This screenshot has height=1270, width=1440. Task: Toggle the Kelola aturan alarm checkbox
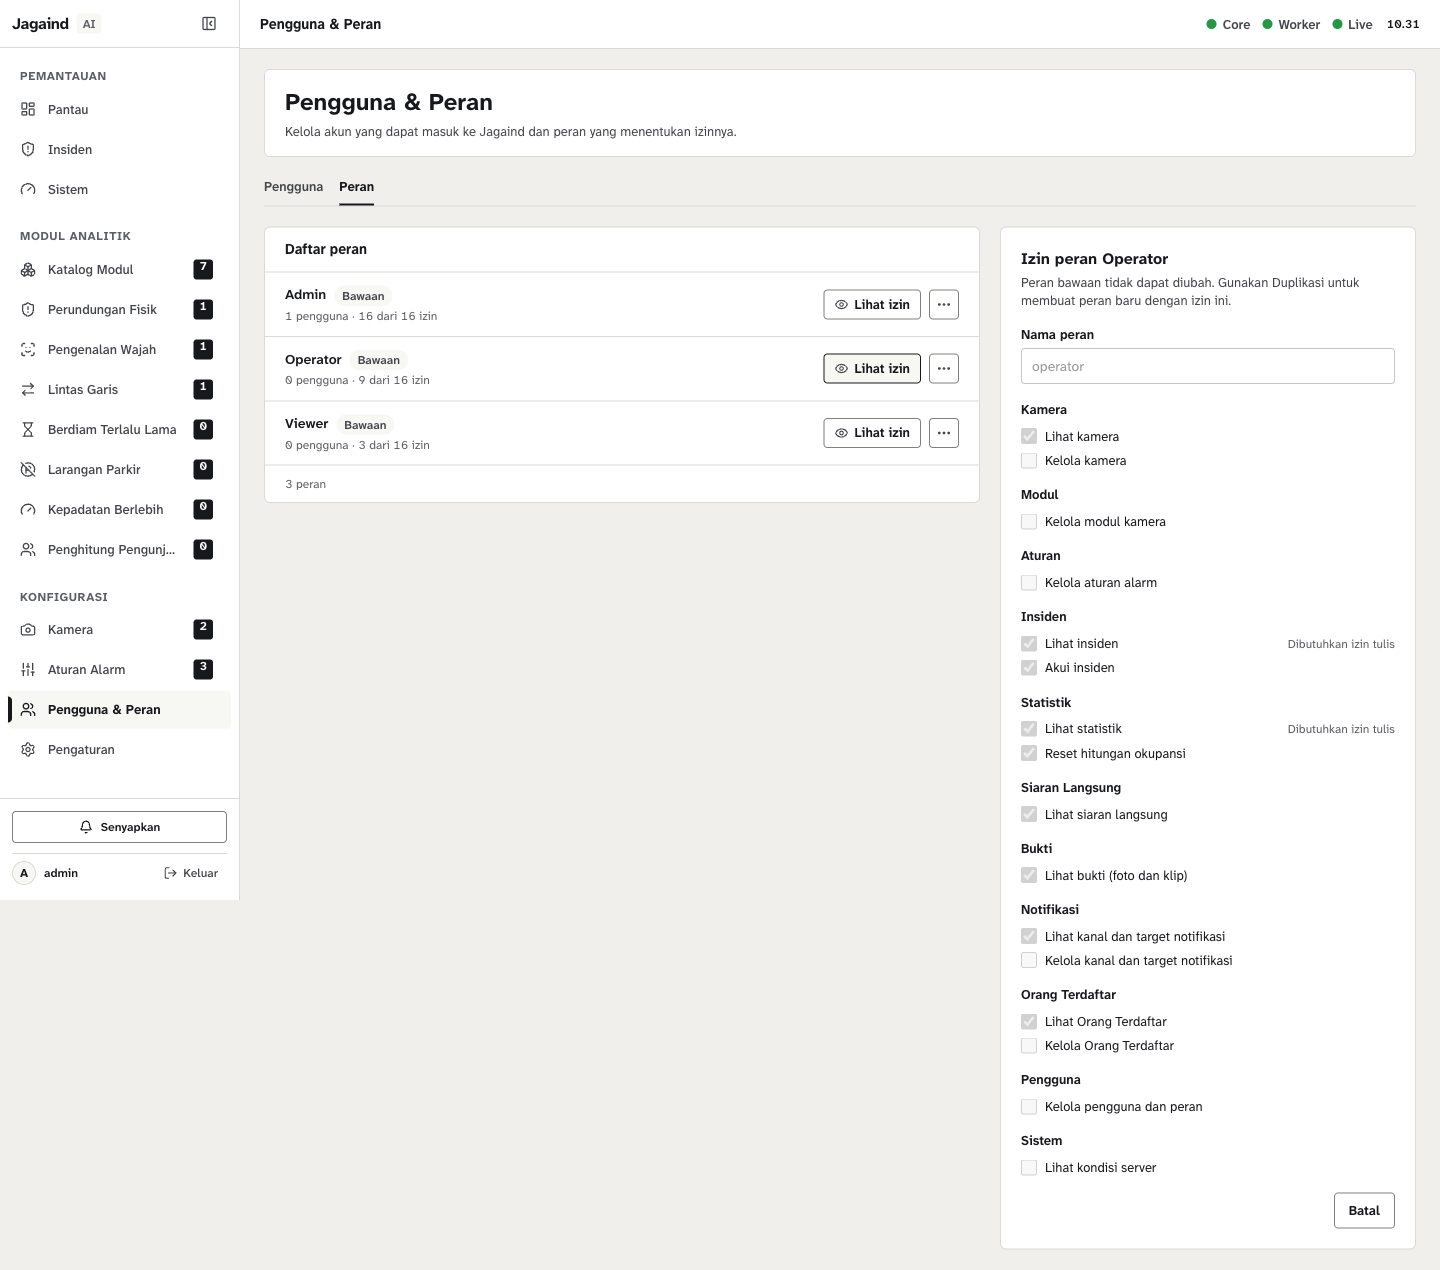tap(1029, 582)
